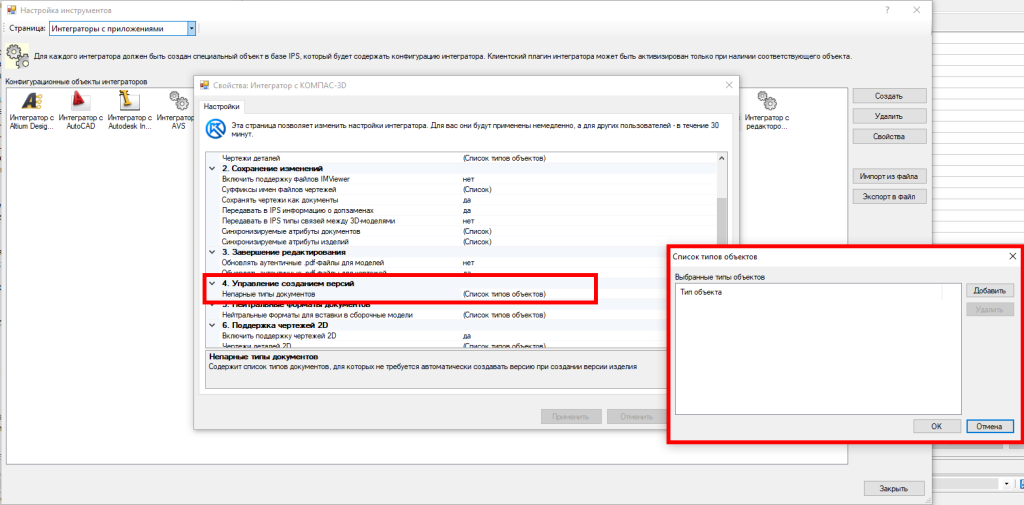The image size is (1024, 505).
Task: Open the Страница dropdown list
Action: pyautogui.click(x=192, y=29)
